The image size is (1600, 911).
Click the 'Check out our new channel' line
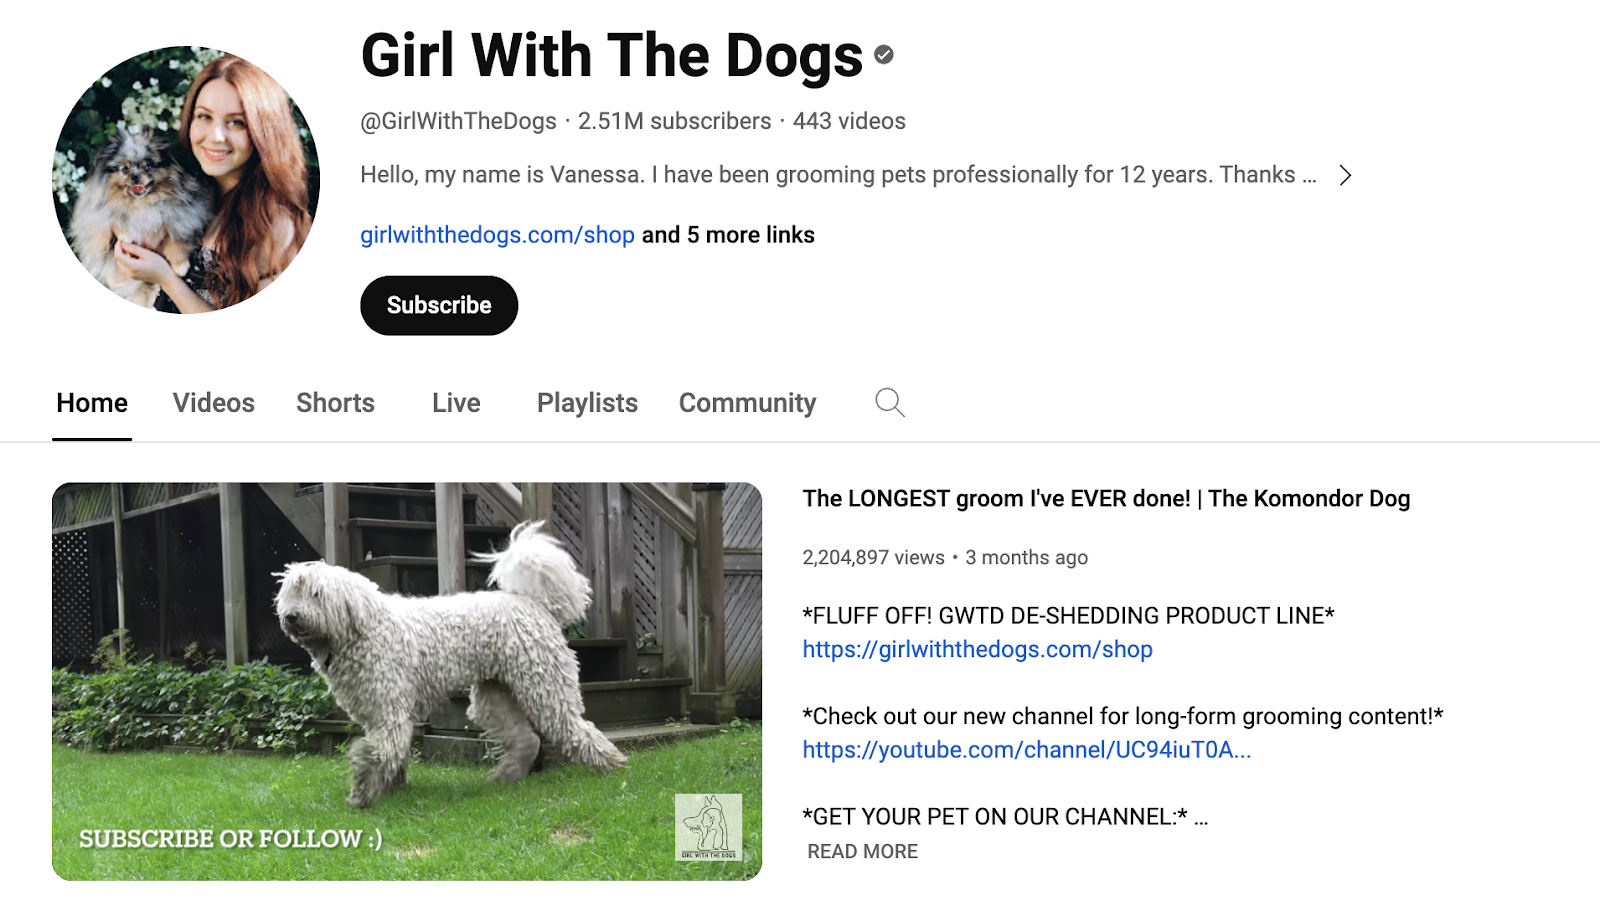click(x=1123, y=717)
